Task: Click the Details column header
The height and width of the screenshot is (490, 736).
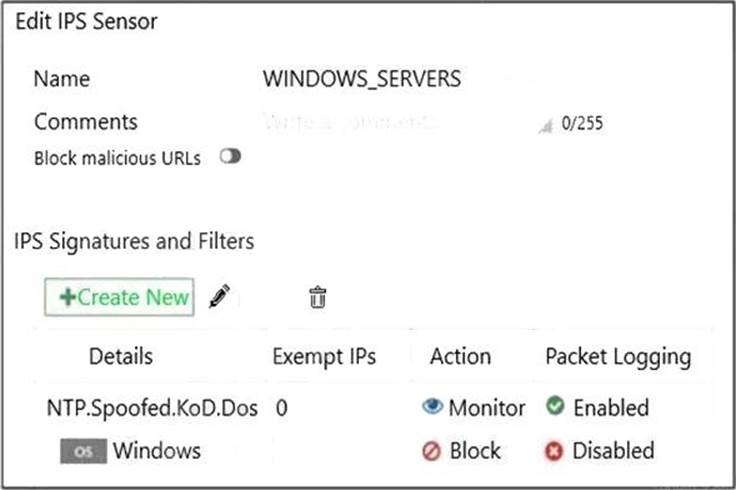Action: coord(121,357)
